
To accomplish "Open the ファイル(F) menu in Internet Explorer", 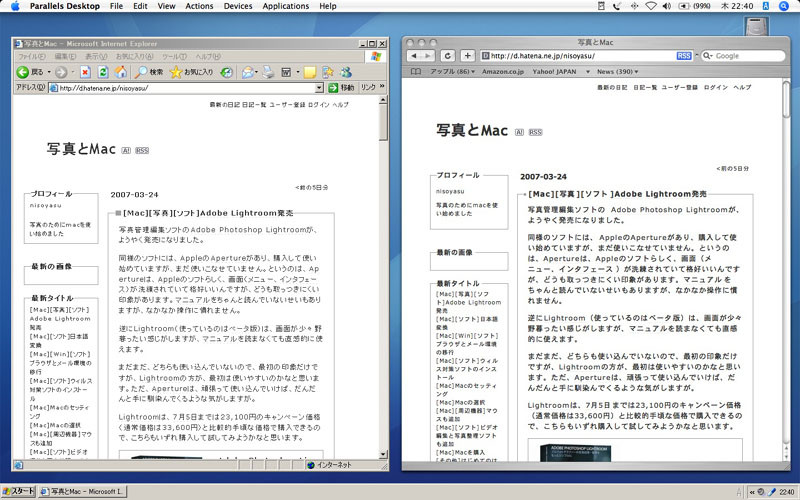I will [31, 57].
